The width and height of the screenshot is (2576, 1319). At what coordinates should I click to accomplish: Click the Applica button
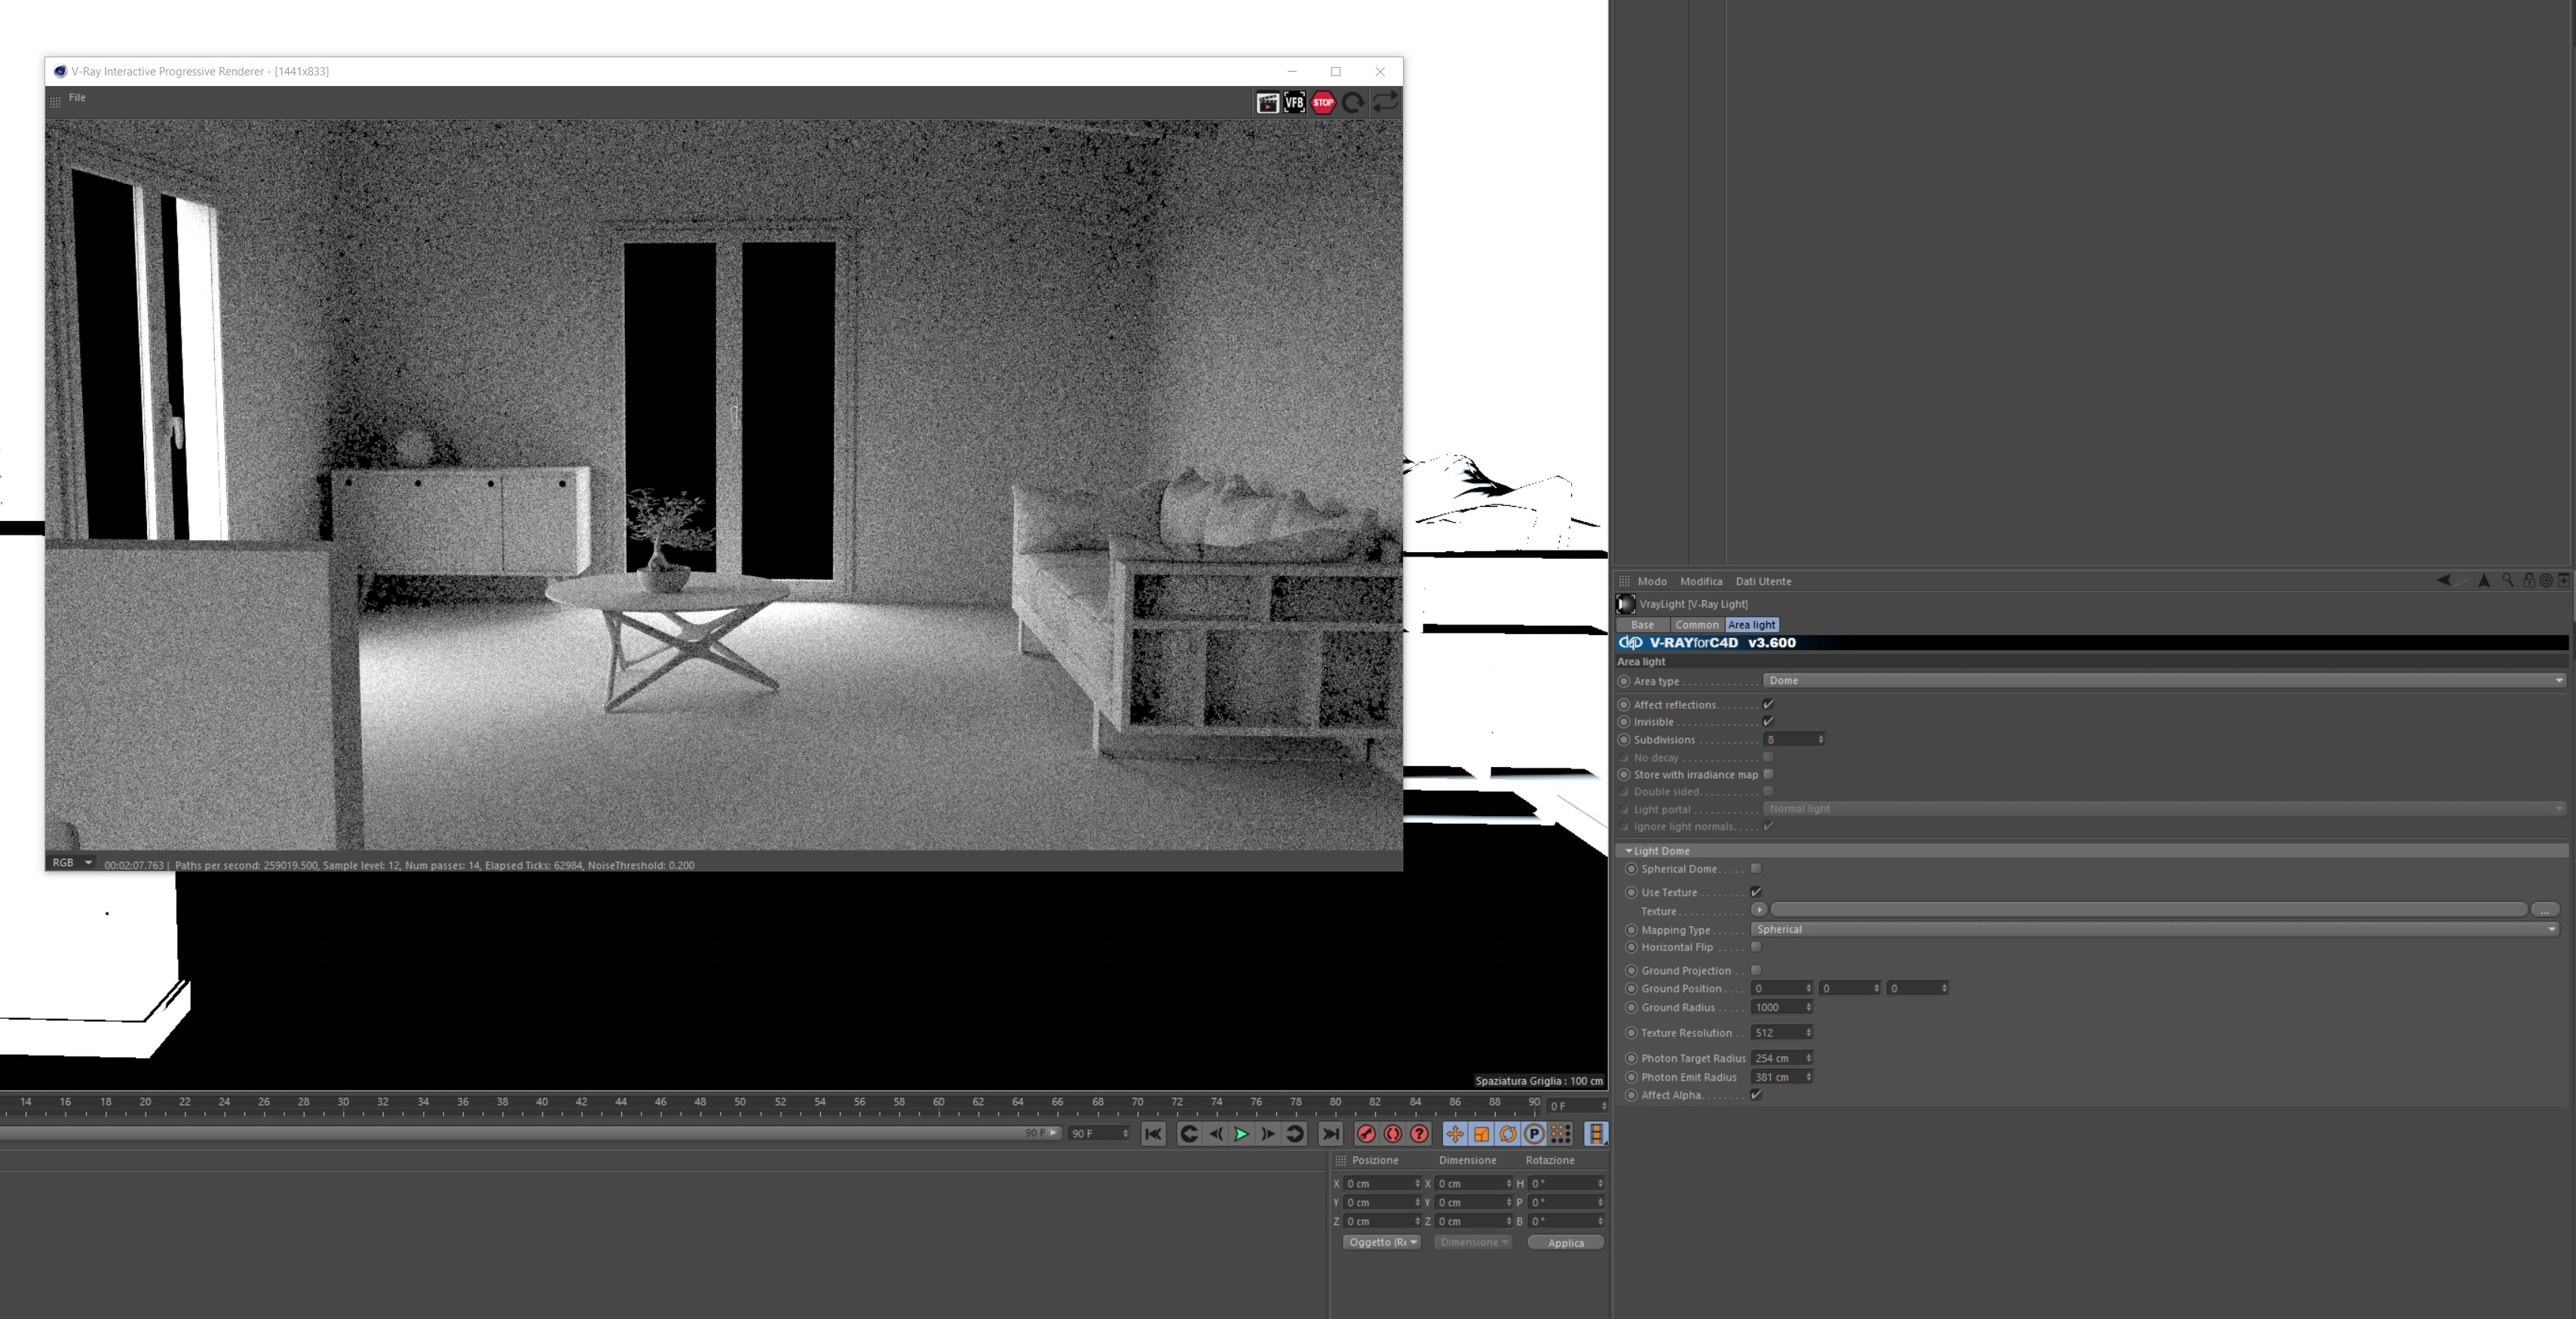(1565, 1243)
